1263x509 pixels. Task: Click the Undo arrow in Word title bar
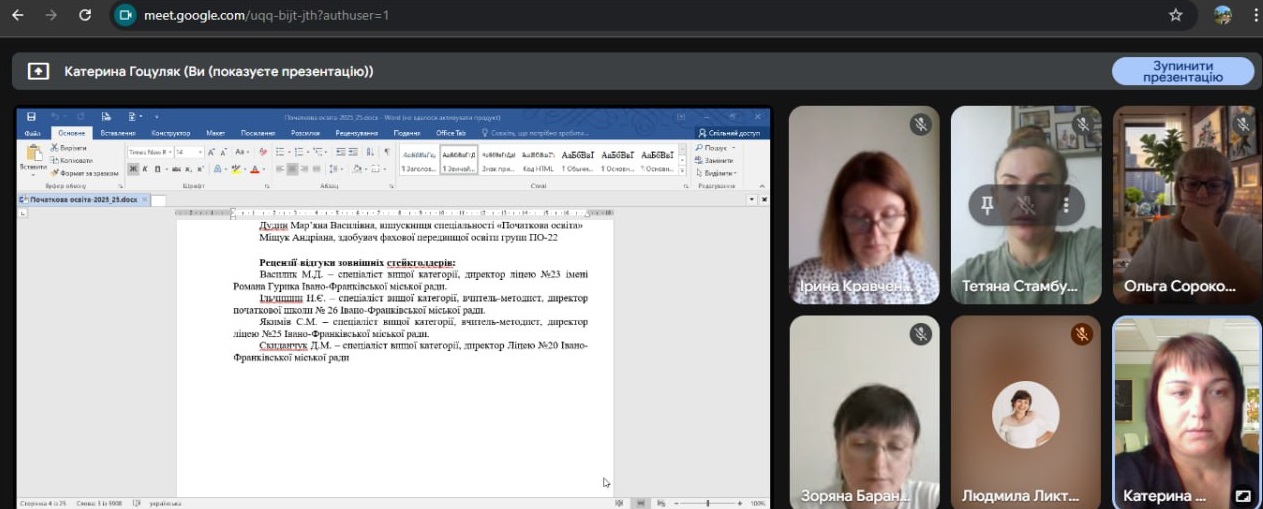point(54,117)
